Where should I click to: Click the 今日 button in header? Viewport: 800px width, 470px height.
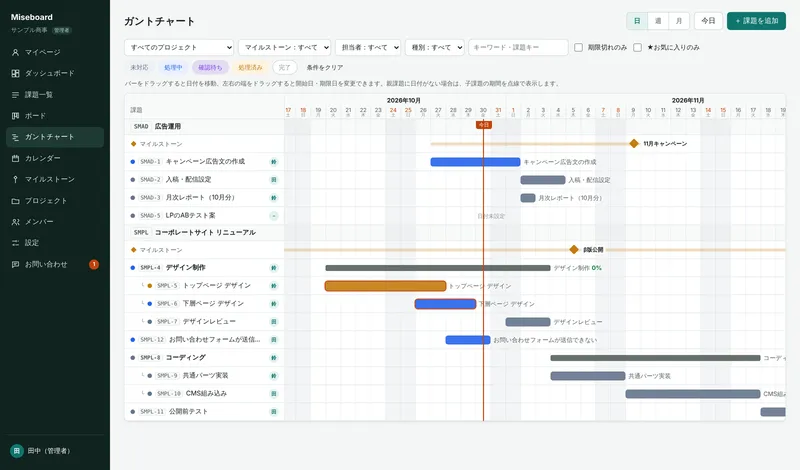pyautogui.click(x=708, y=21)
